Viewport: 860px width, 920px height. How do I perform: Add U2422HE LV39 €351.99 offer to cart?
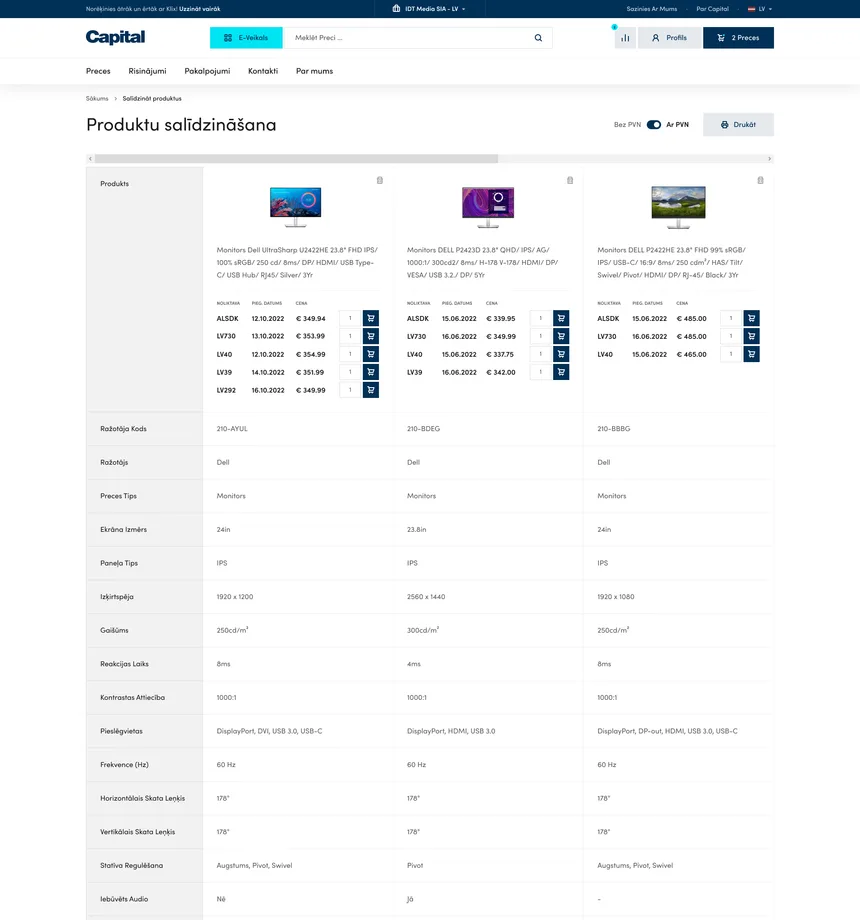[371, 372]
